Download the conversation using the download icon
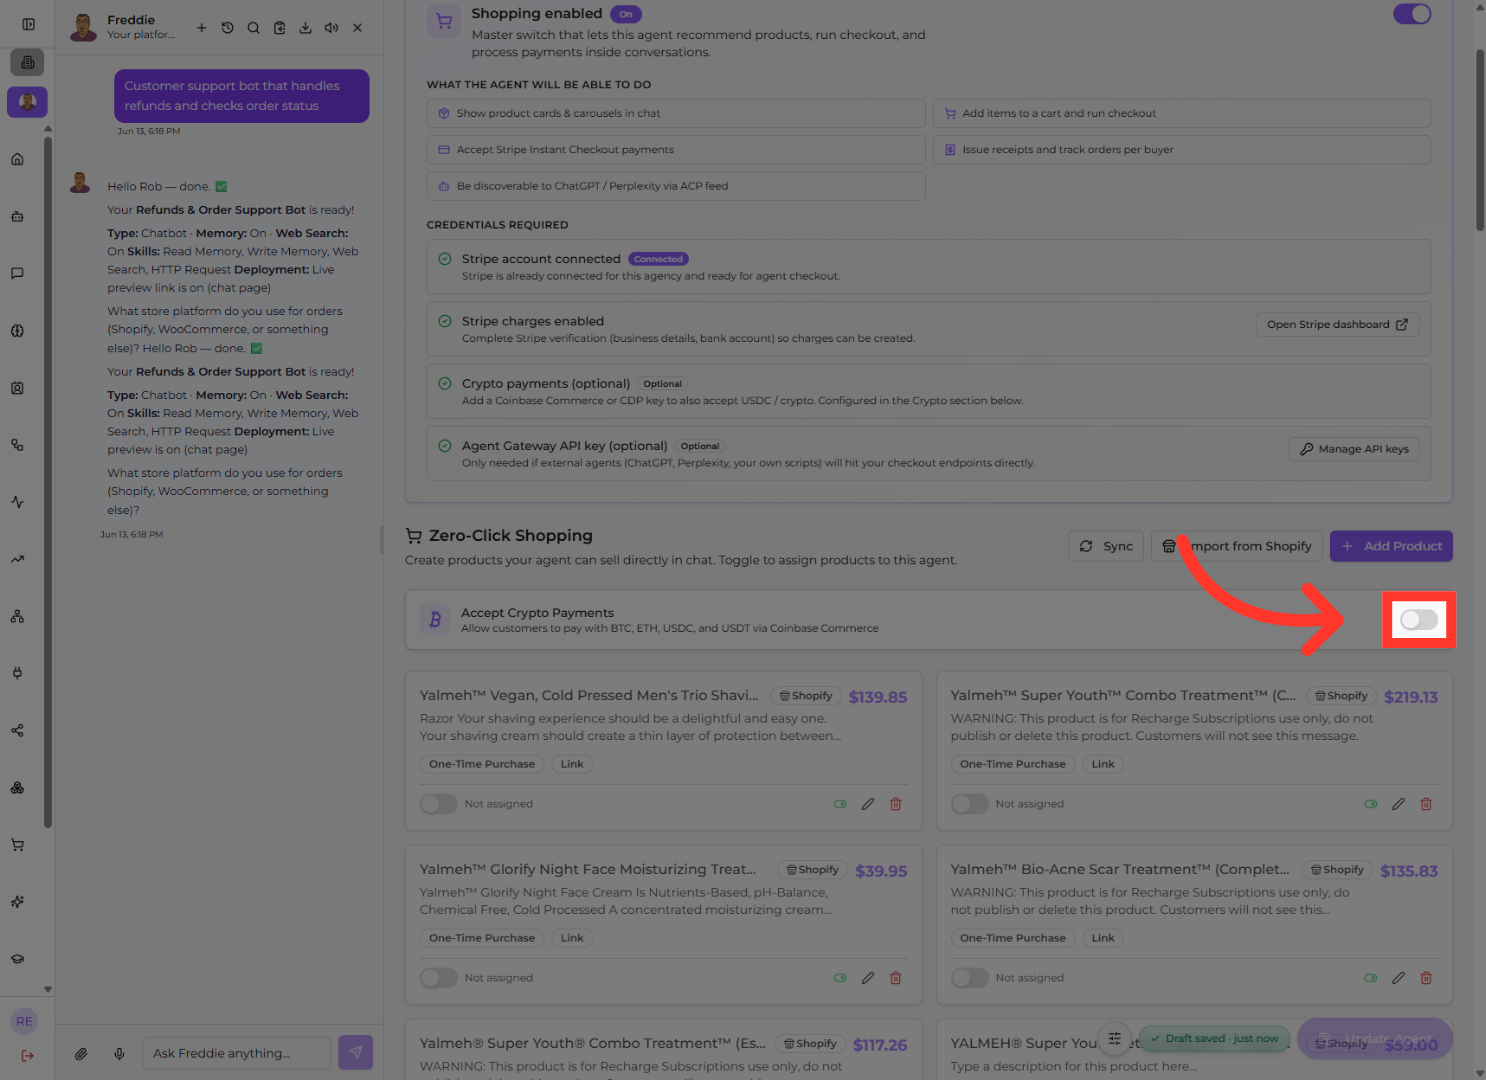The height and width of the screenshot is (1080, 1486). (x=305, y=28)
